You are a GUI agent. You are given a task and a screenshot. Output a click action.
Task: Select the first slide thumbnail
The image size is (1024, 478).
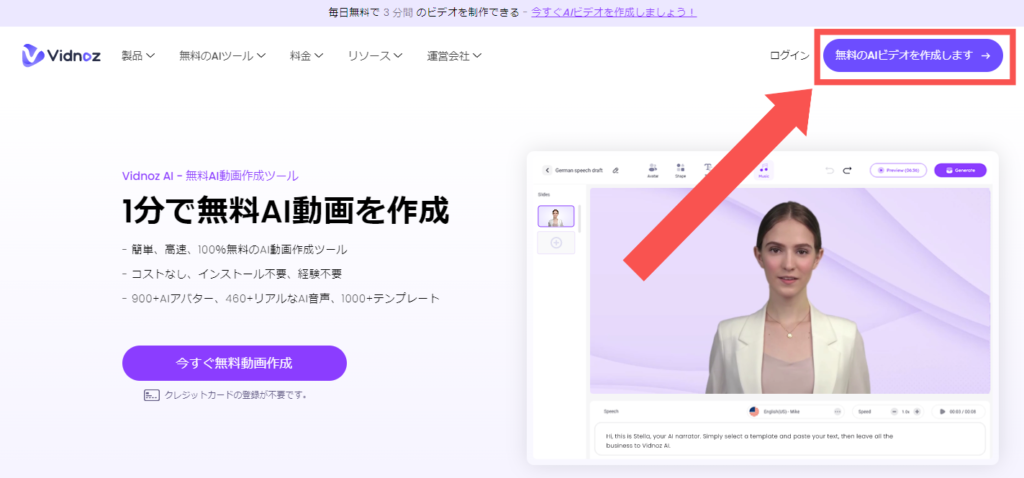556,216
